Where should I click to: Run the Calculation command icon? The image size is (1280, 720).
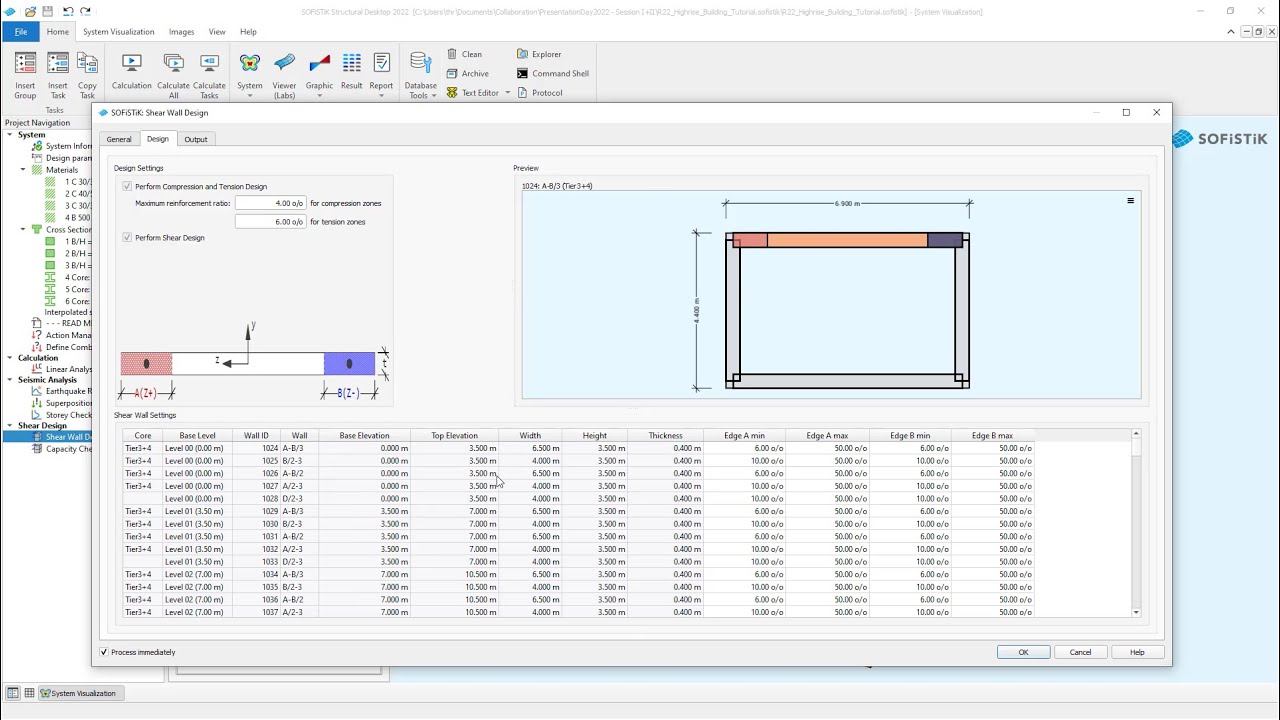[131, 64]
